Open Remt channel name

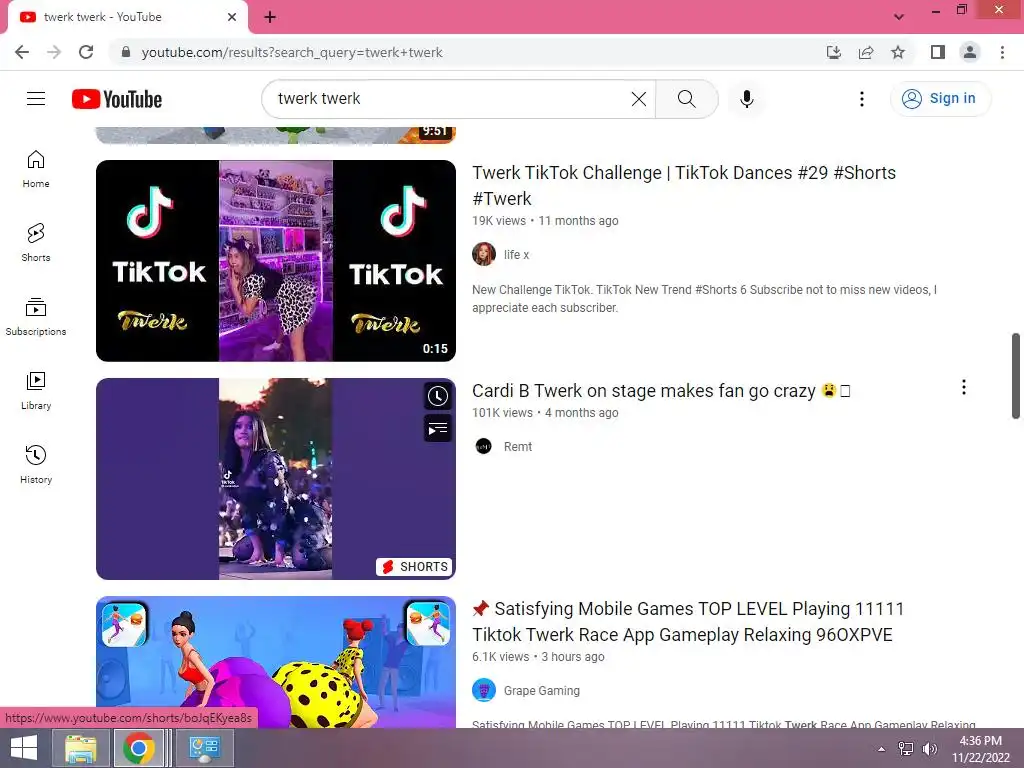click(518, 447)
